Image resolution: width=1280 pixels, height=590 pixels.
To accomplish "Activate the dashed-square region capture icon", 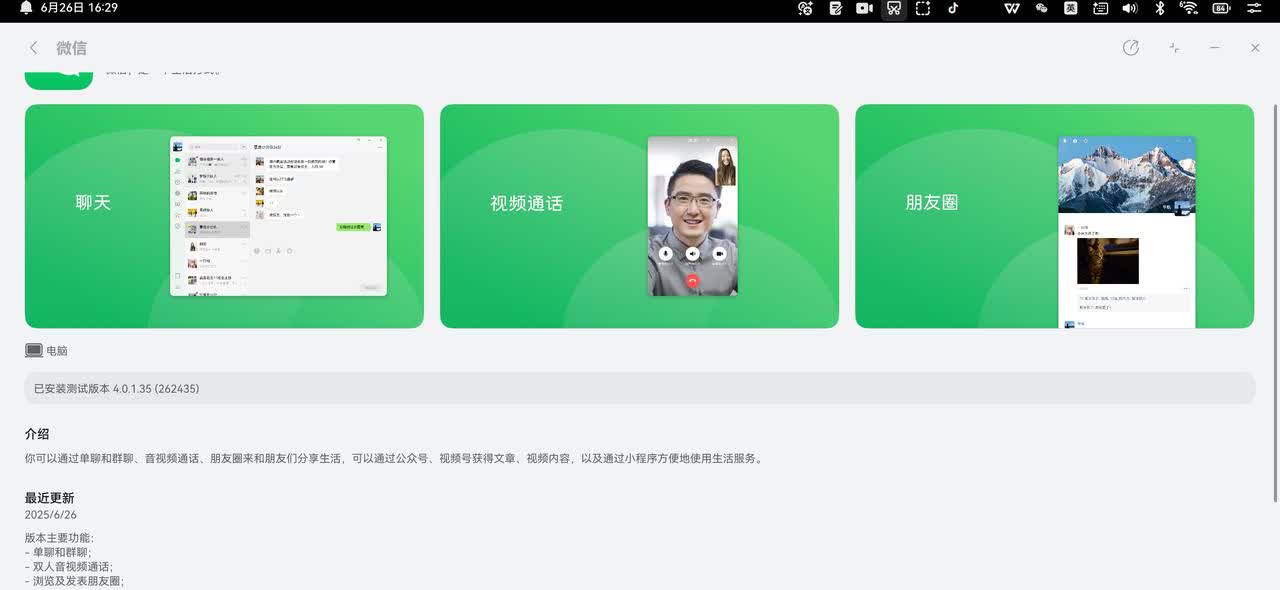I will [923, 8].
